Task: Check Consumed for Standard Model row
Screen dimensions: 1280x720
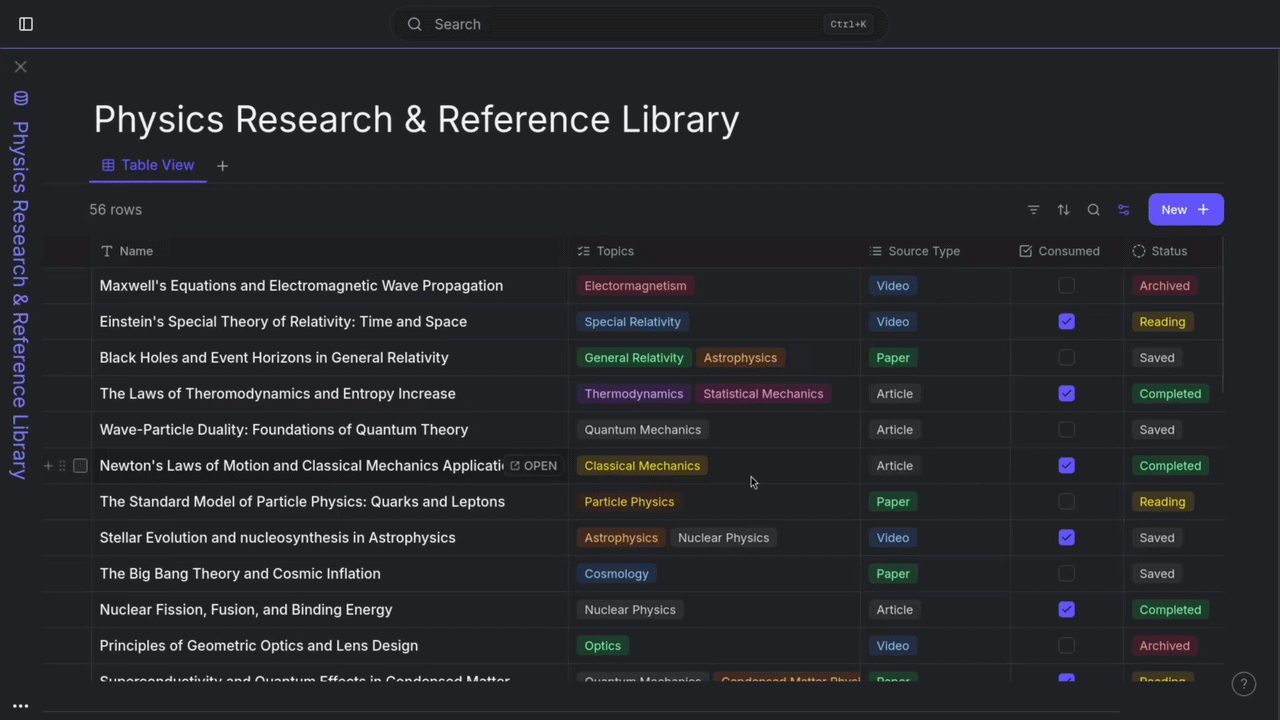Action: pyautogui.click(x=1067, y=502)
